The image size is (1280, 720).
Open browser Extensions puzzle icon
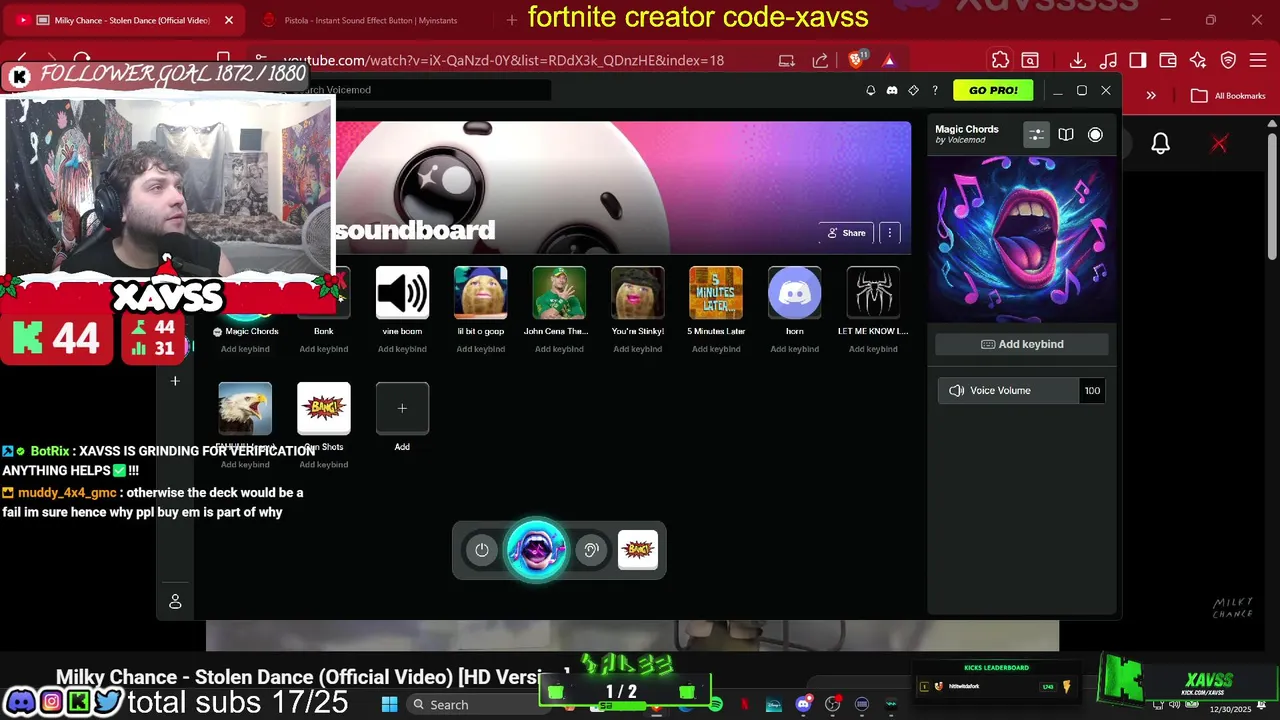click(x=1000, y=60)
